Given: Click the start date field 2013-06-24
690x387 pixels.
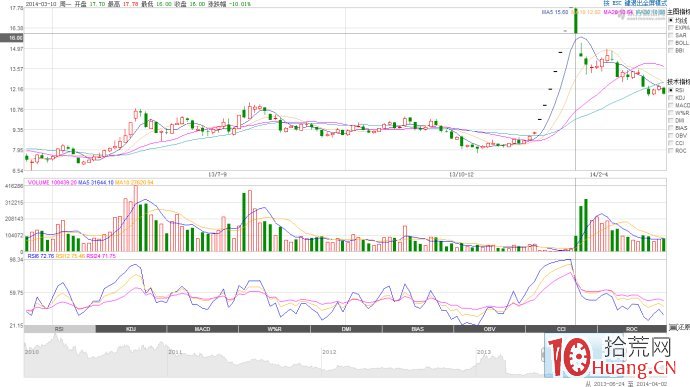Looking at the screenshot, I should coord(609,384).
